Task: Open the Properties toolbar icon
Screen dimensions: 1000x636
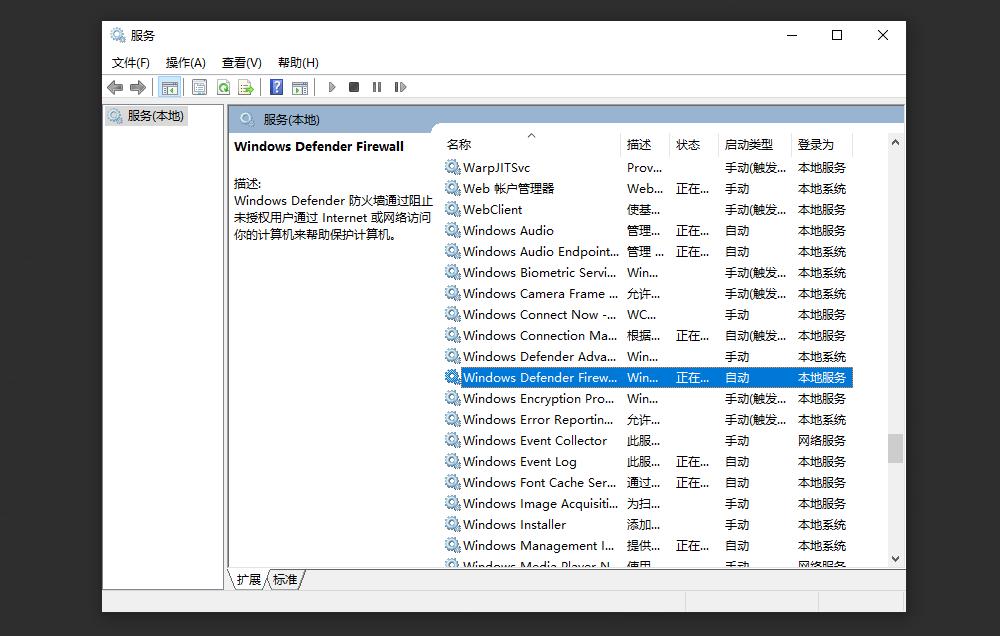Action: pyautogui.click(x=200, y=87)
